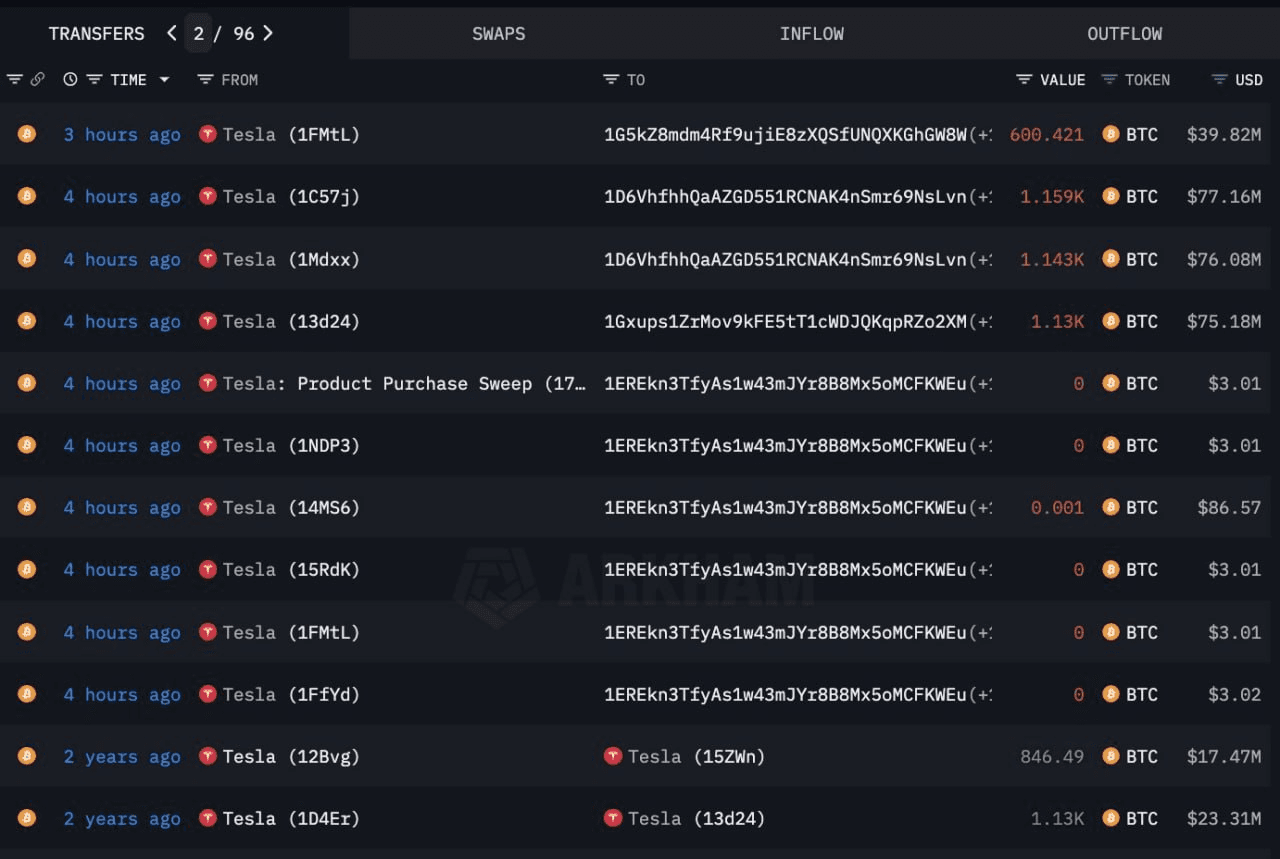This screenshot has width=1280, height=859.
Task: Switch to the INFLOW tab
Action: (x=812, y=33)
